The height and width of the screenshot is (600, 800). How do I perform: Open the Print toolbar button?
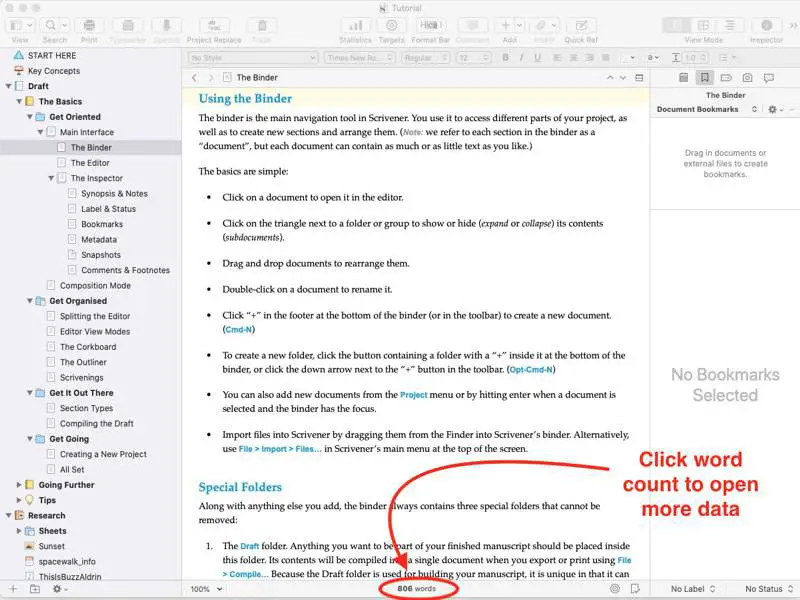(x=89, y=26)
